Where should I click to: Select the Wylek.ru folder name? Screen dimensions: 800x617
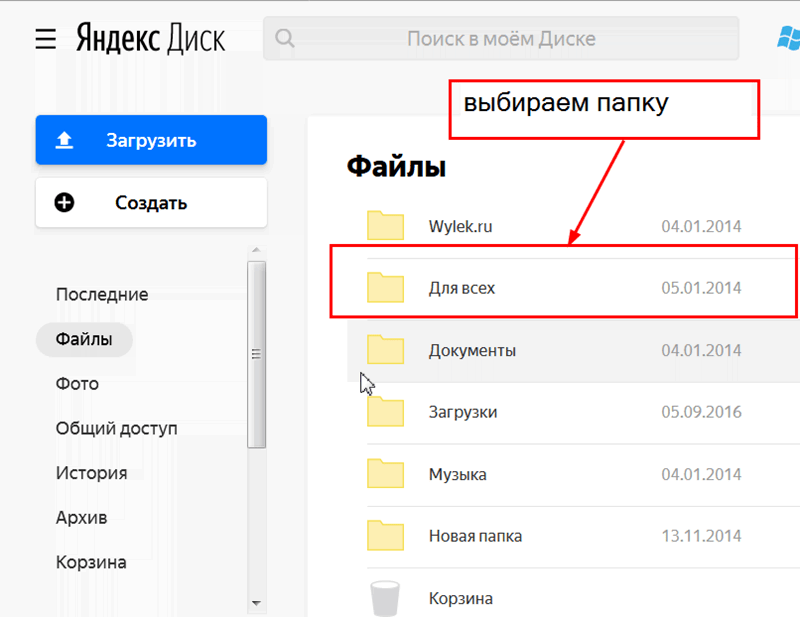(x=460, y=226)
